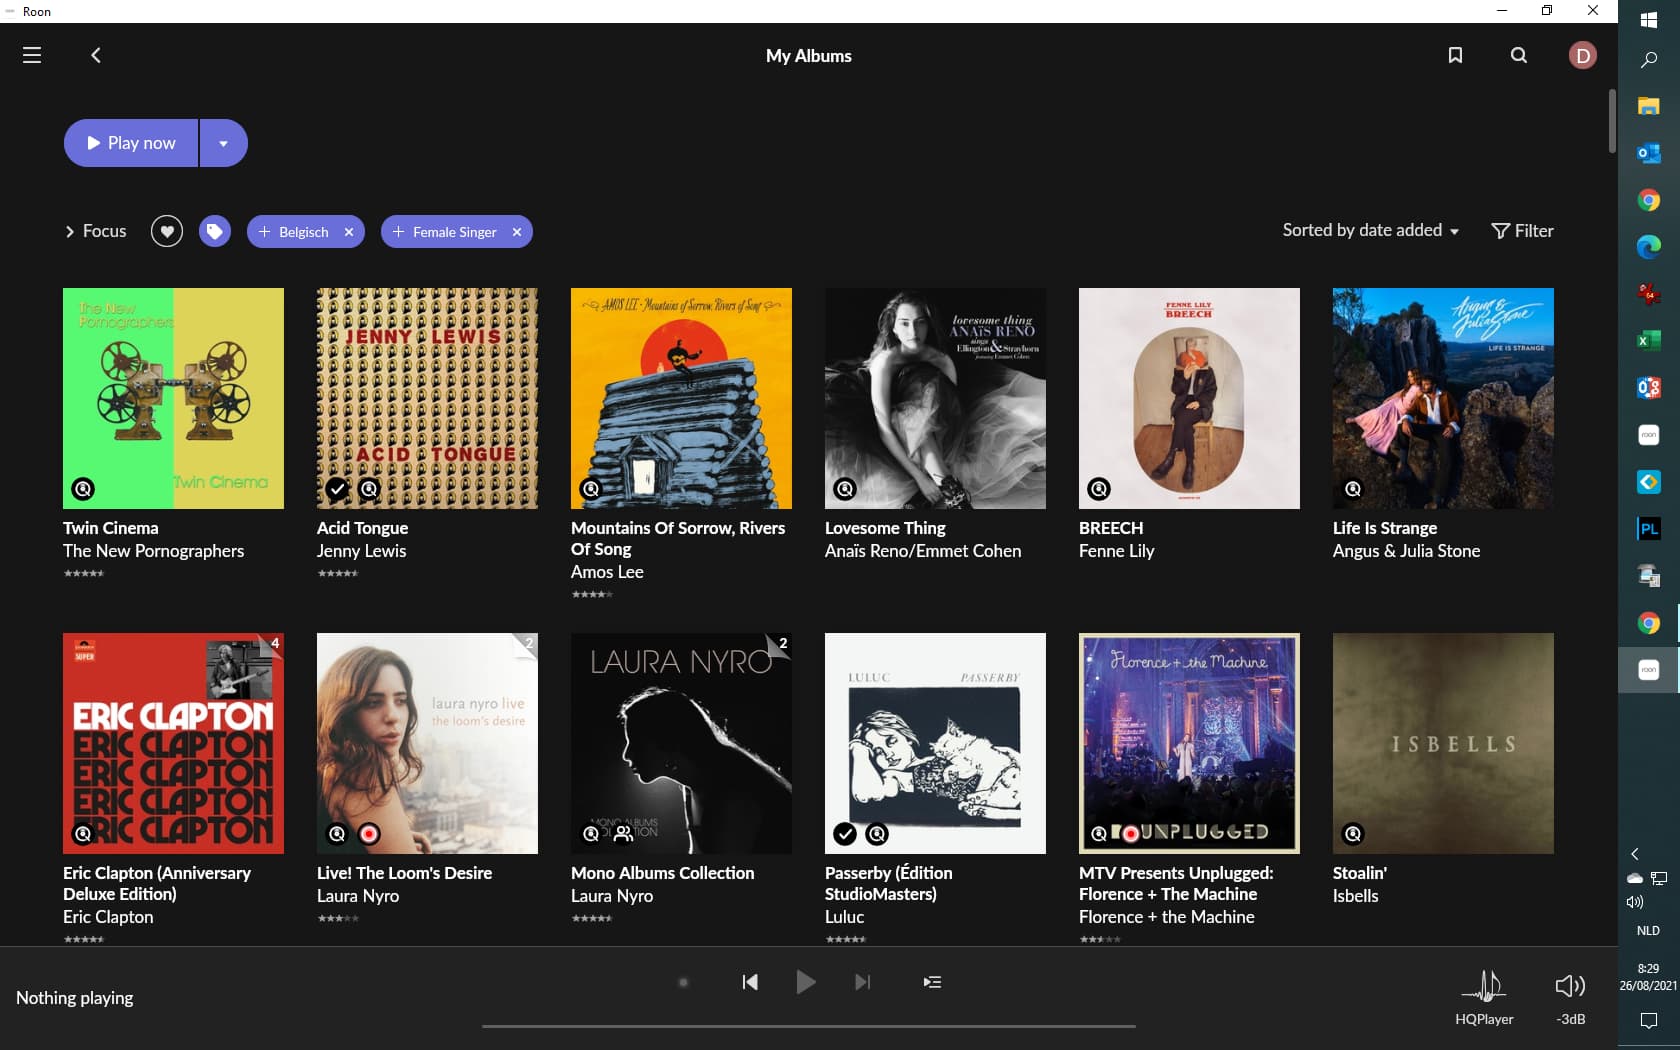Click the checkmark badge on Passerby cover
Screen dimensions: 1680x1050
845,834
